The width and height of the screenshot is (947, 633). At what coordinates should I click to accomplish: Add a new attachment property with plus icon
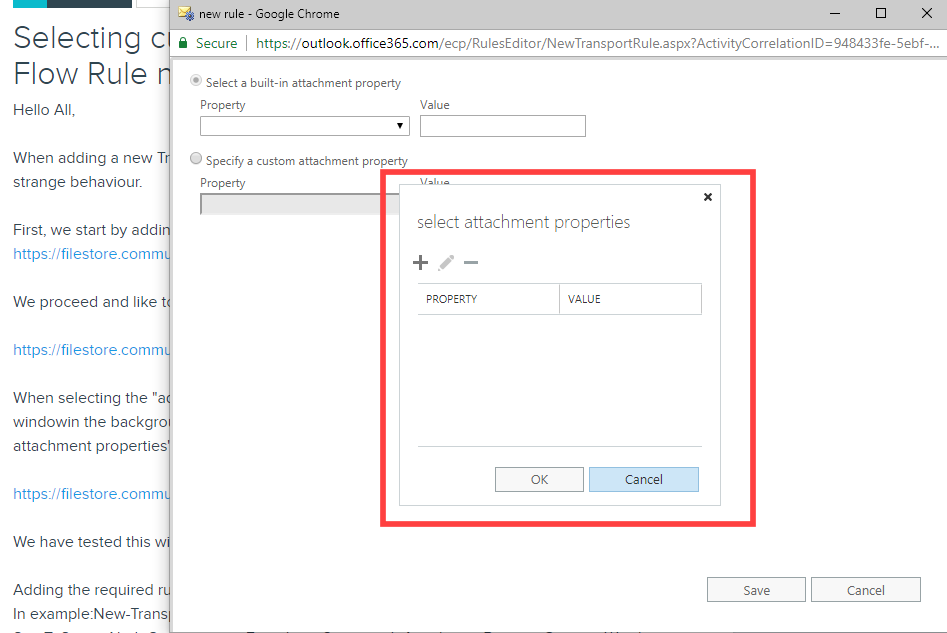pos(420,263)
